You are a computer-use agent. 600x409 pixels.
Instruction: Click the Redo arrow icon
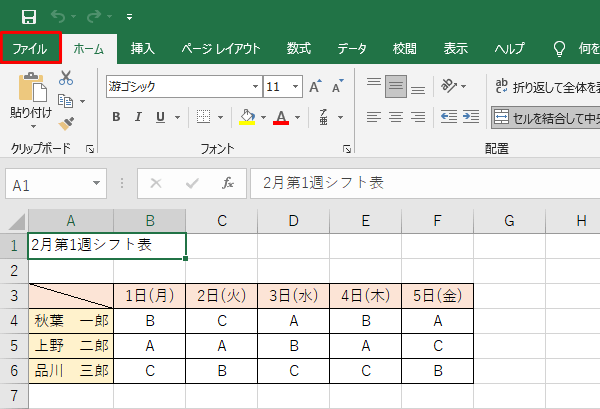[94, 16]
